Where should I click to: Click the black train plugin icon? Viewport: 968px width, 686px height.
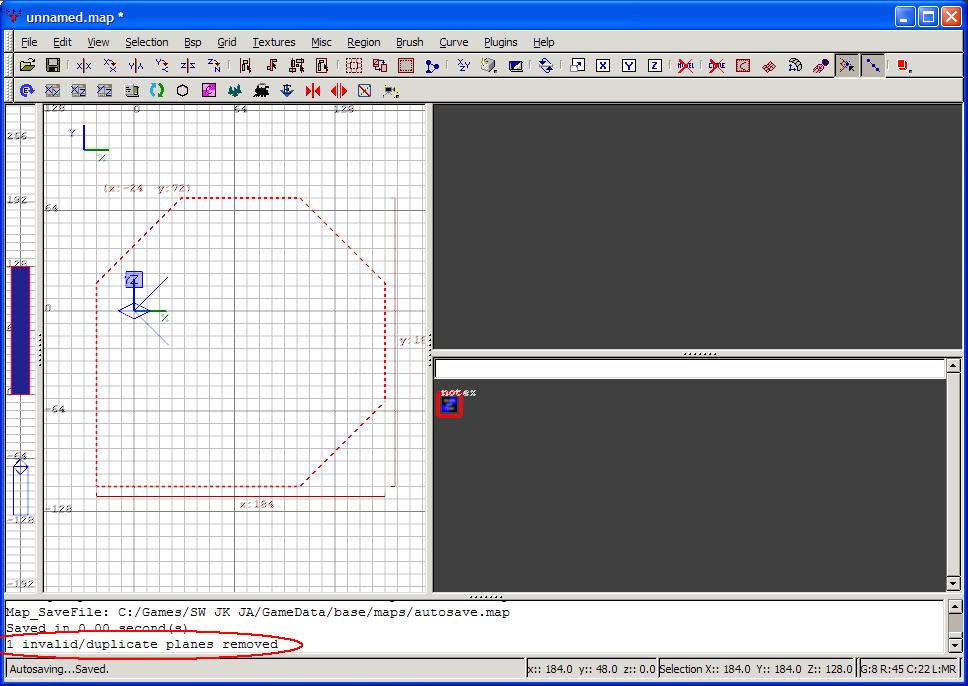pyautogui.click(x=261, y=91)
